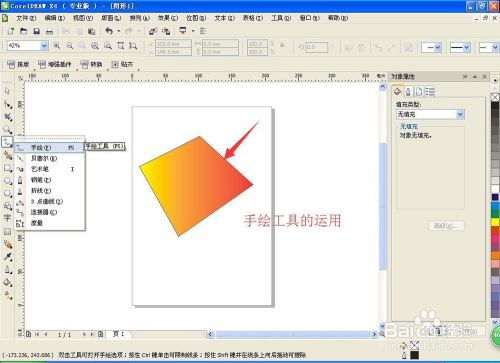500x363 pixels.
Task: Expand the docker panel double-chevron arrow
Action: (465, 77)
